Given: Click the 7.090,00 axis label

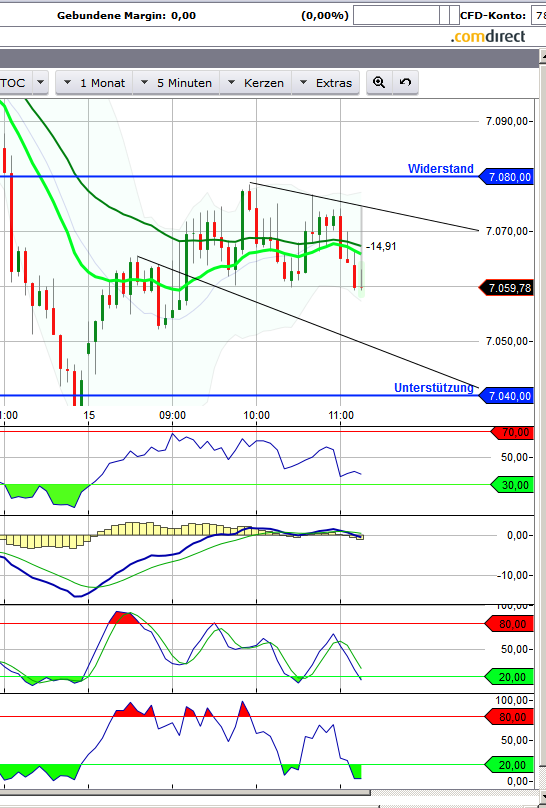Looking at the screenshot, I should click(x=507, y=122).
